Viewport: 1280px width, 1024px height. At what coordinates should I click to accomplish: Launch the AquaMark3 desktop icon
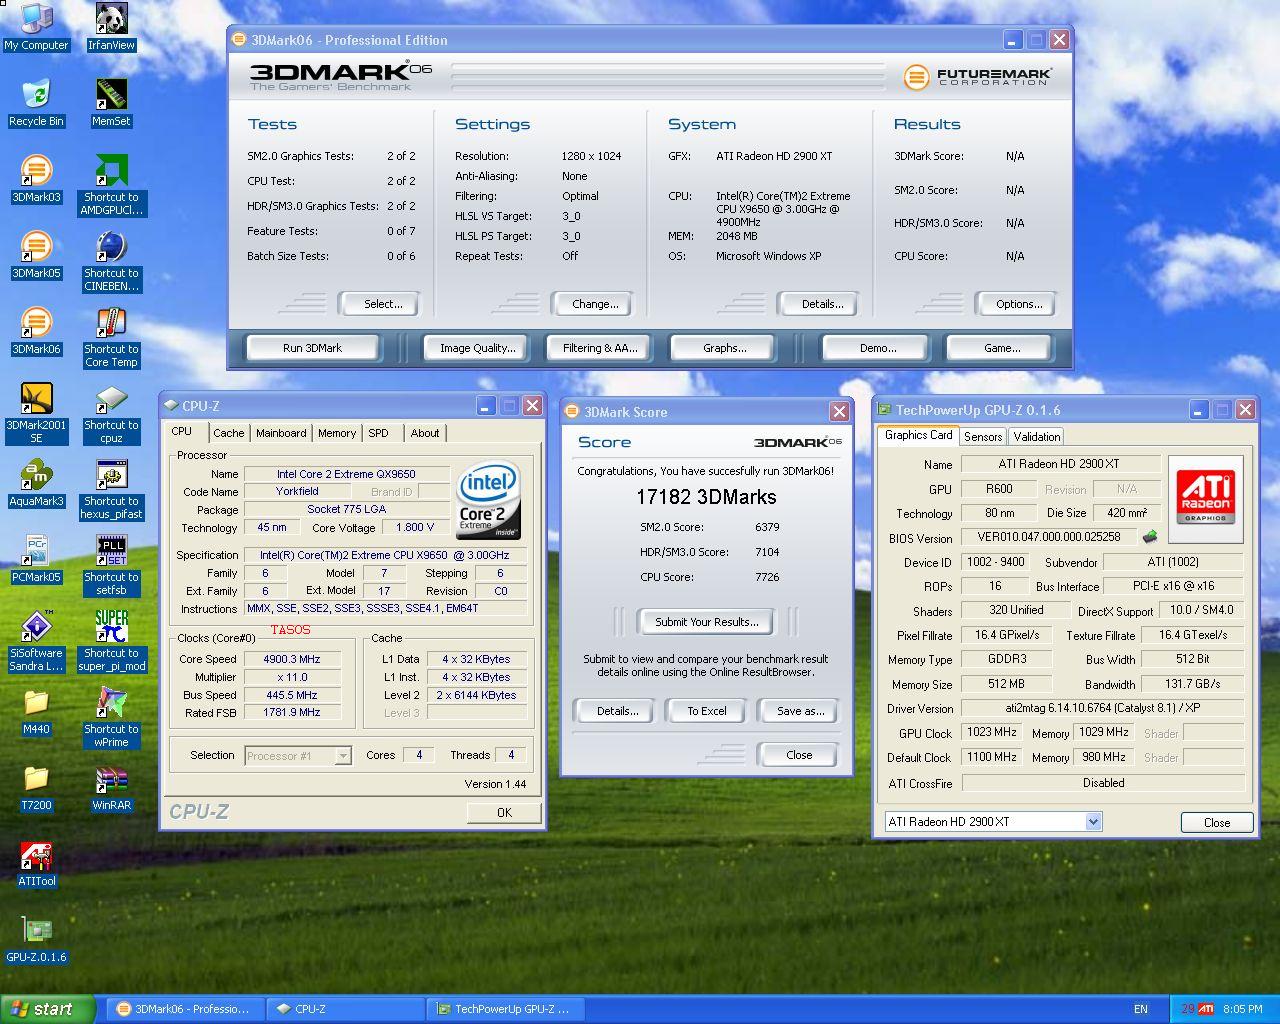(36, 483)
